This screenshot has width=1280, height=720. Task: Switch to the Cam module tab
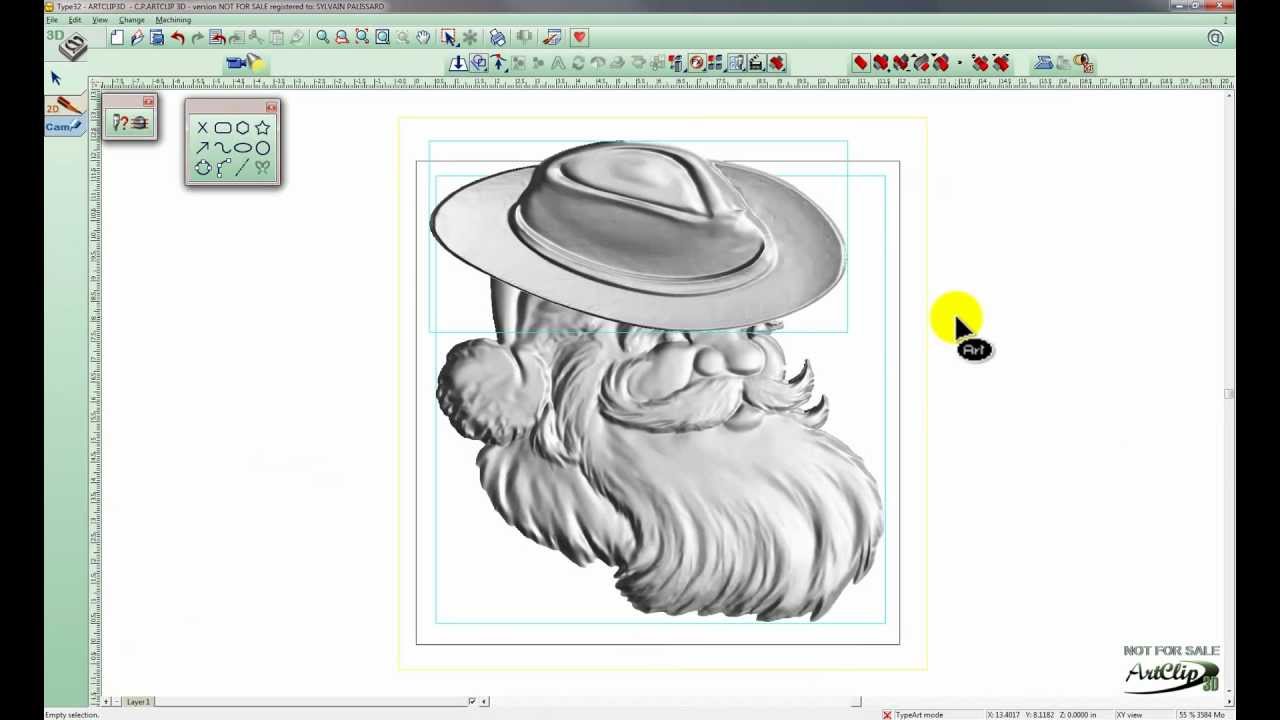(63, 126)
